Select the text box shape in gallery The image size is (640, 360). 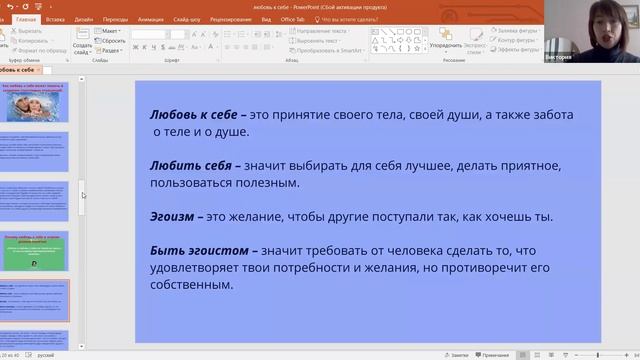tap(375, 32)
